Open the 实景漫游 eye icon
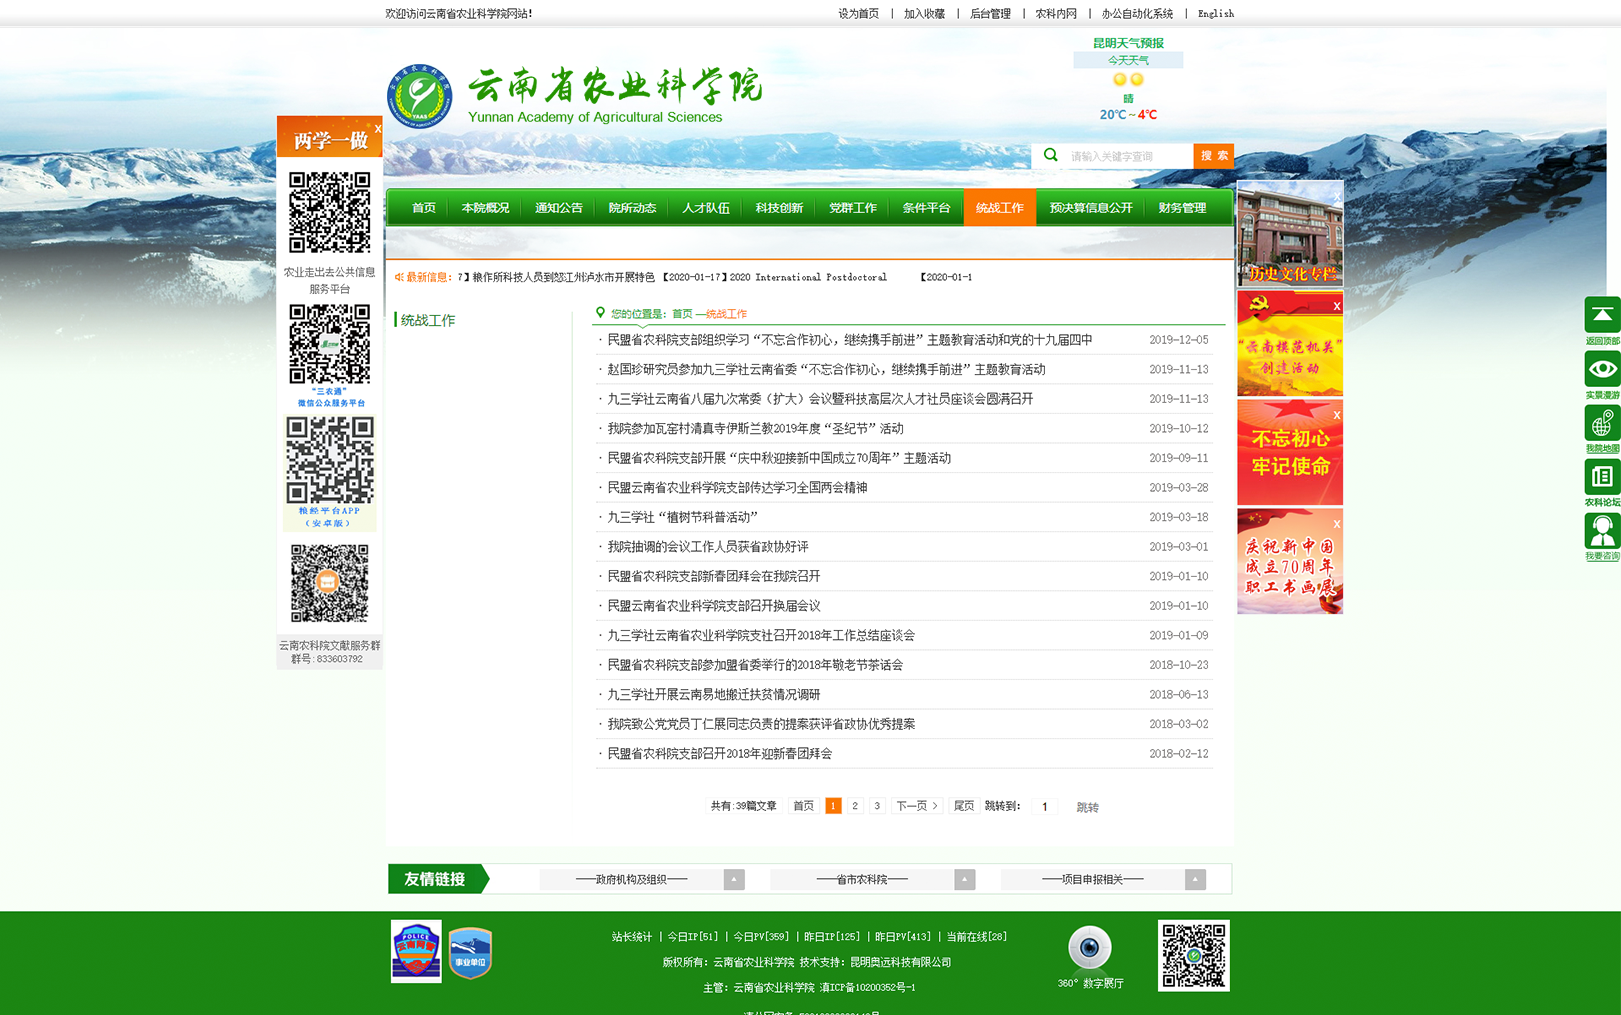Viewport: 1621px width, 1015px height. tap(1601, 370)
